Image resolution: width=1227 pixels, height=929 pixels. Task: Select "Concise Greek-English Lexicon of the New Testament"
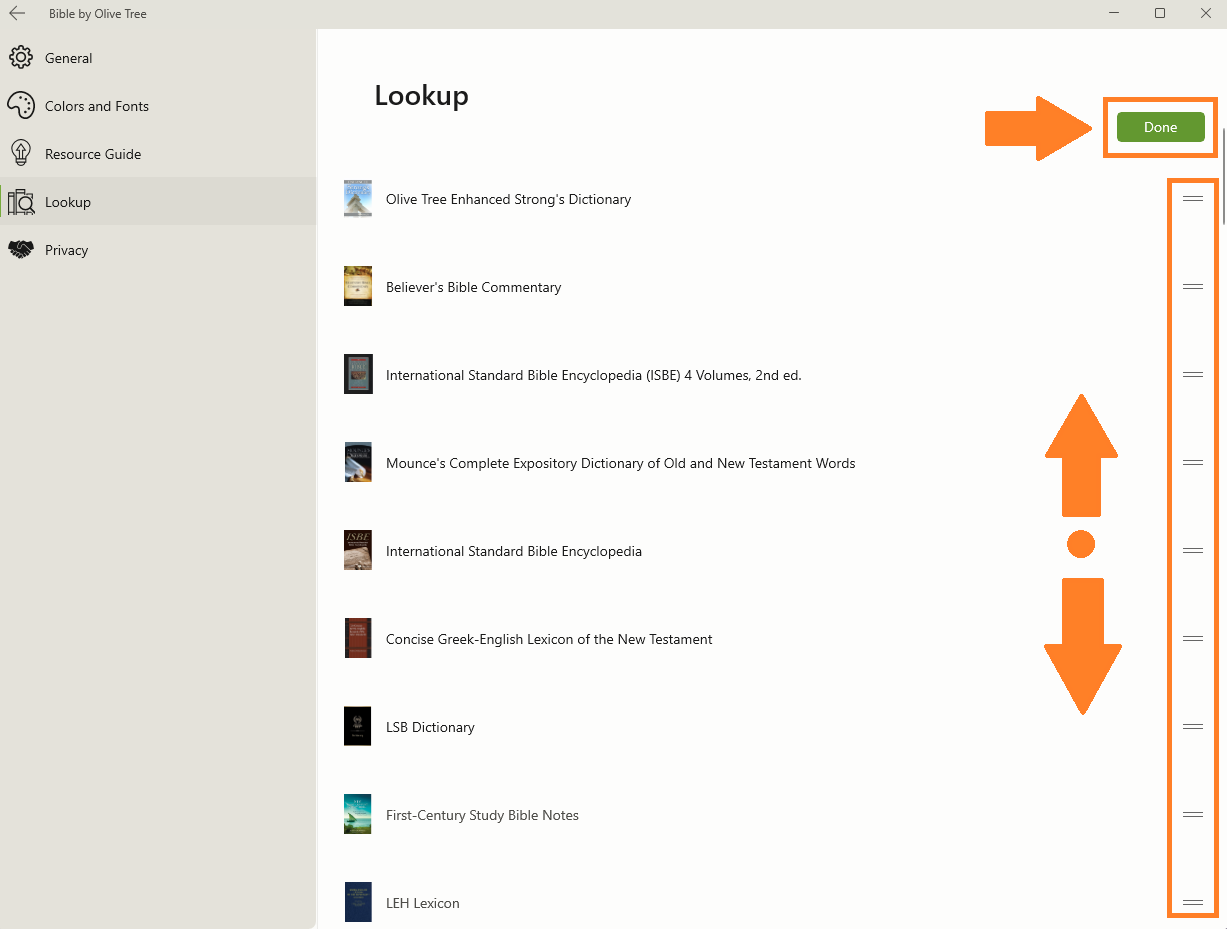(549, 639)
